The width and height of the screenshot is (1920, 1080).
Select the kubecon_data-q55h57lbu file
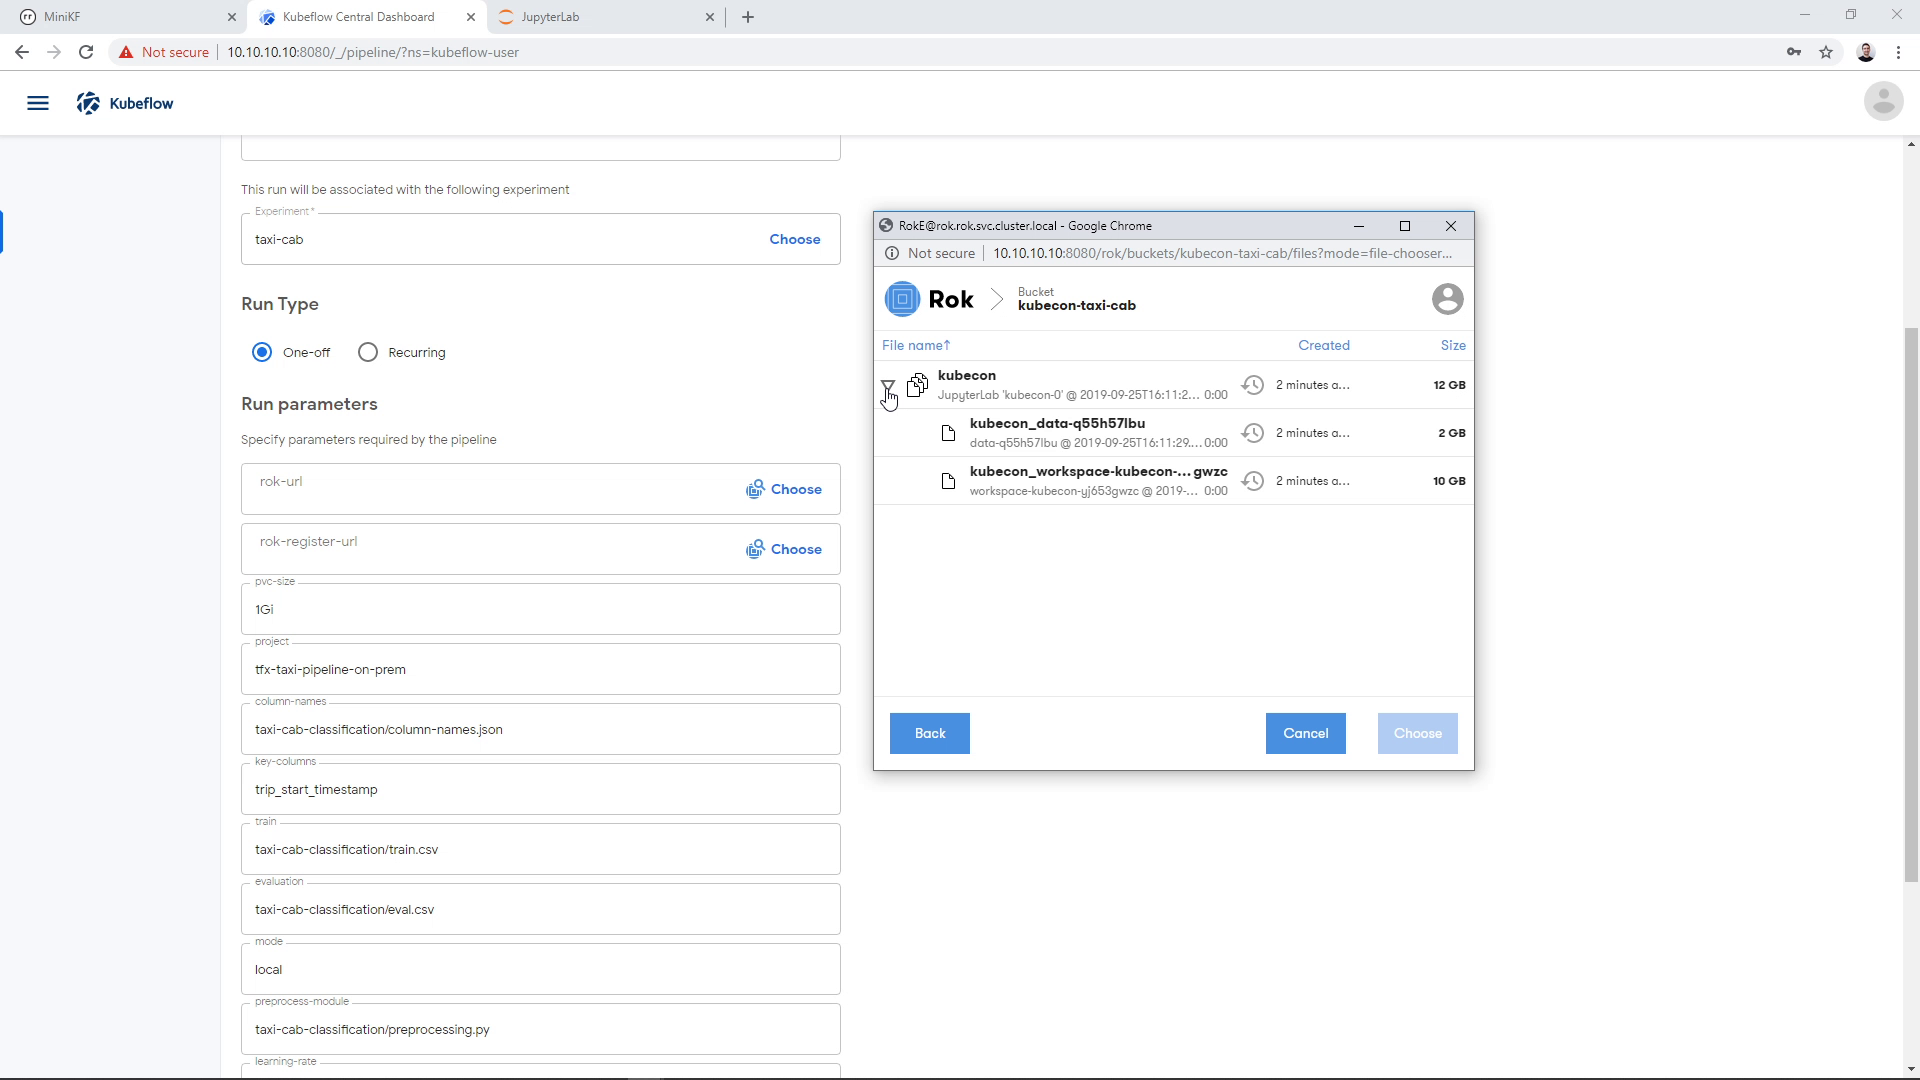(1173, 433)
